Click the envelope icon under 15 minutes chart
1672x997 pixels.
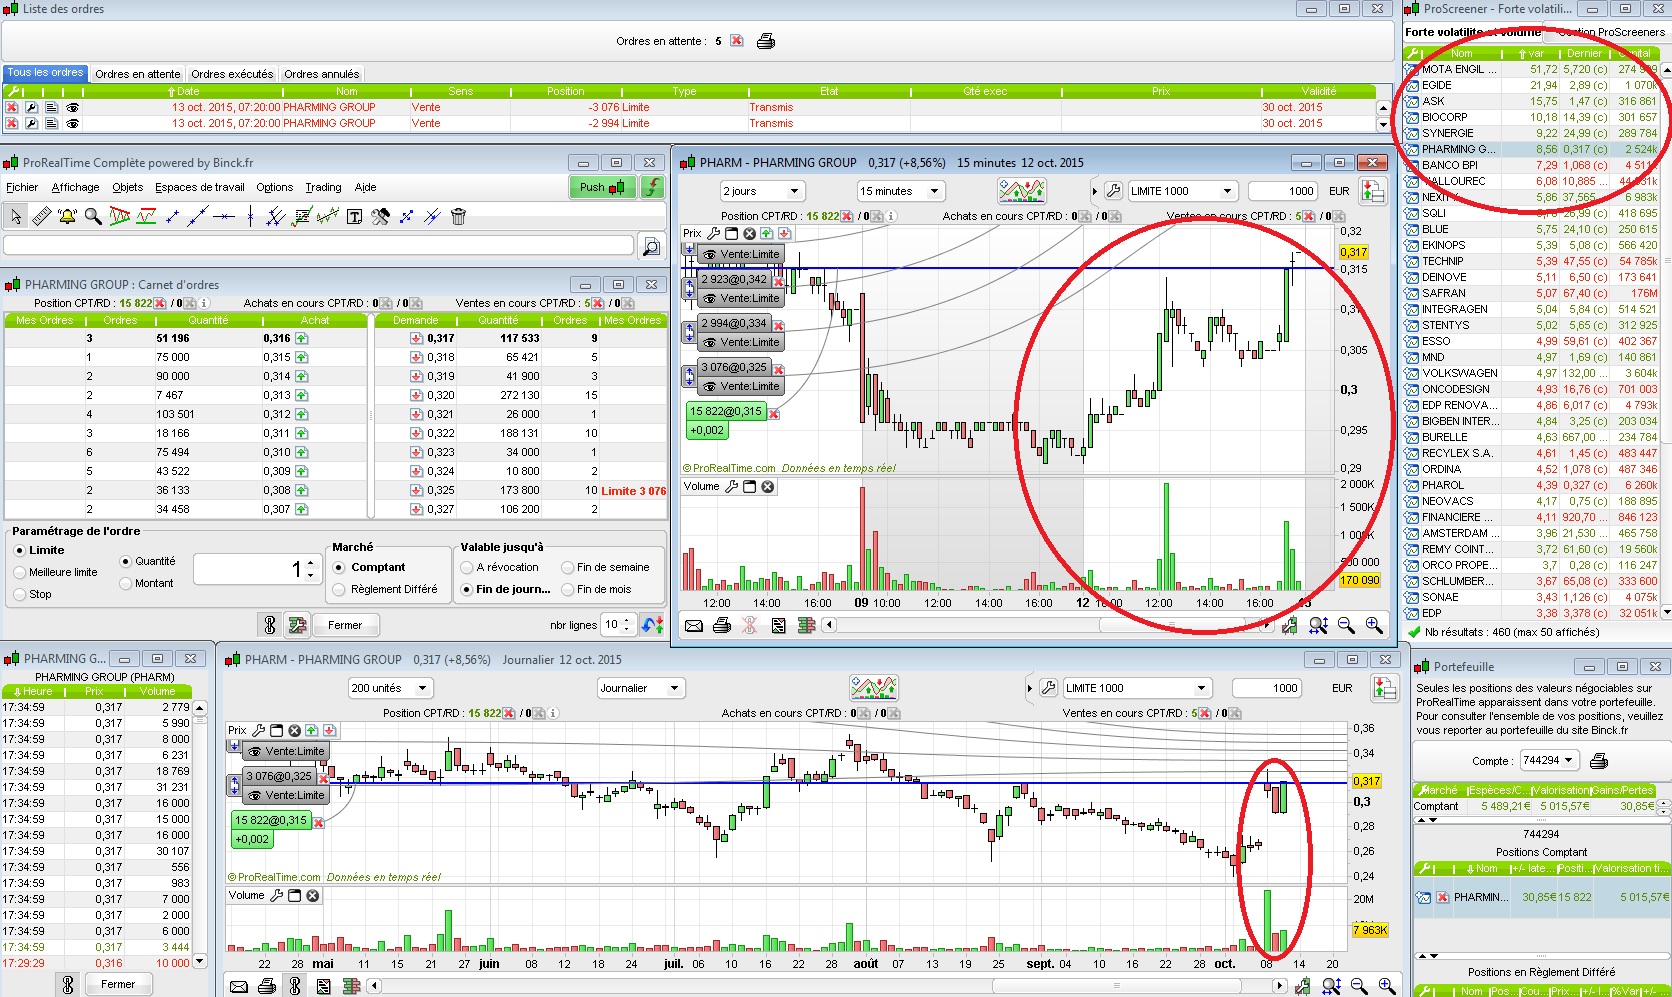click(693, 625)
